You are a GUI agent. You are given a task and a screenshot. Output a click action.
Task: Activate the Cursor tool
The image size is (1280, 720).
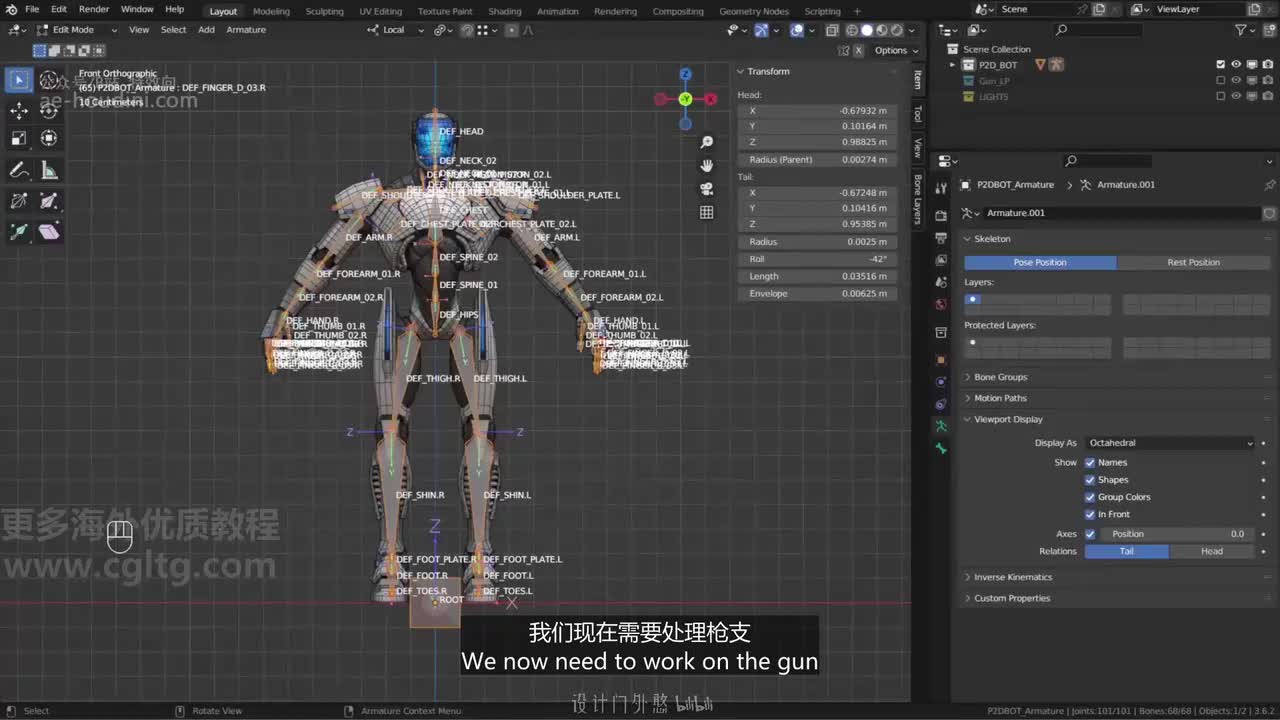pos(49,80)
